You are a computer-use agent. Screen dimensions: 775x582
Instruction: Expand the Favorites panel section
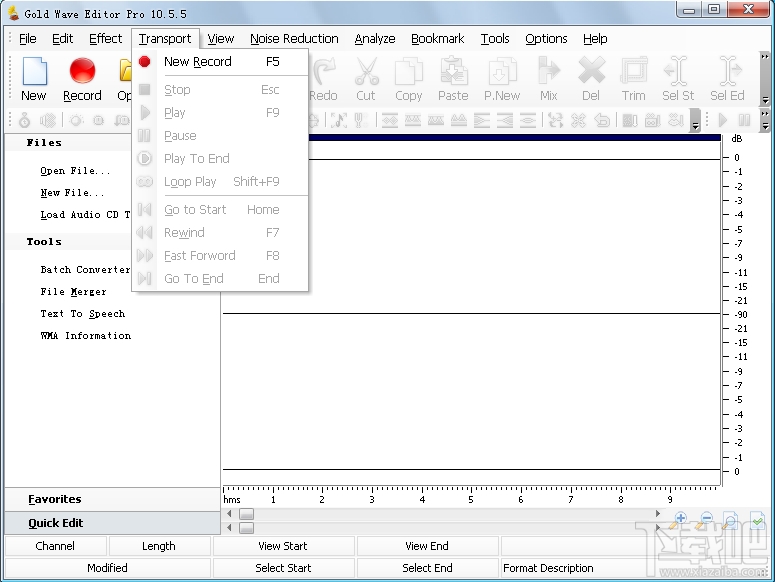[112, 499]
